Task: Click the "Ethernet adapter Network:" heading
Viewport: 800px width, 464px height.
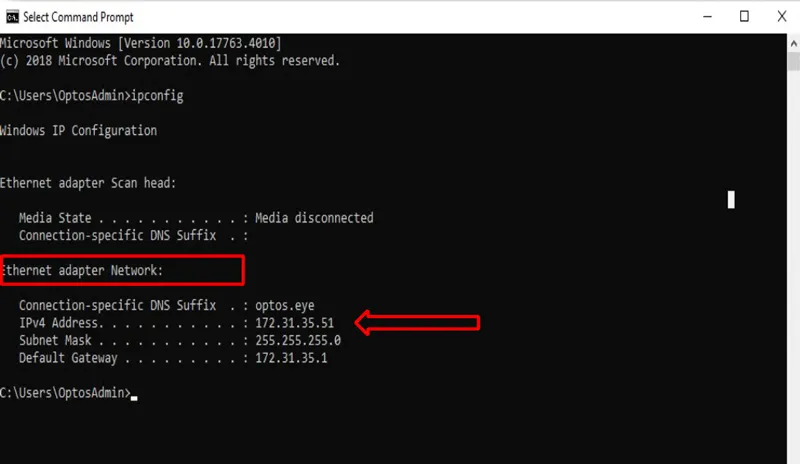Action: 83,270
